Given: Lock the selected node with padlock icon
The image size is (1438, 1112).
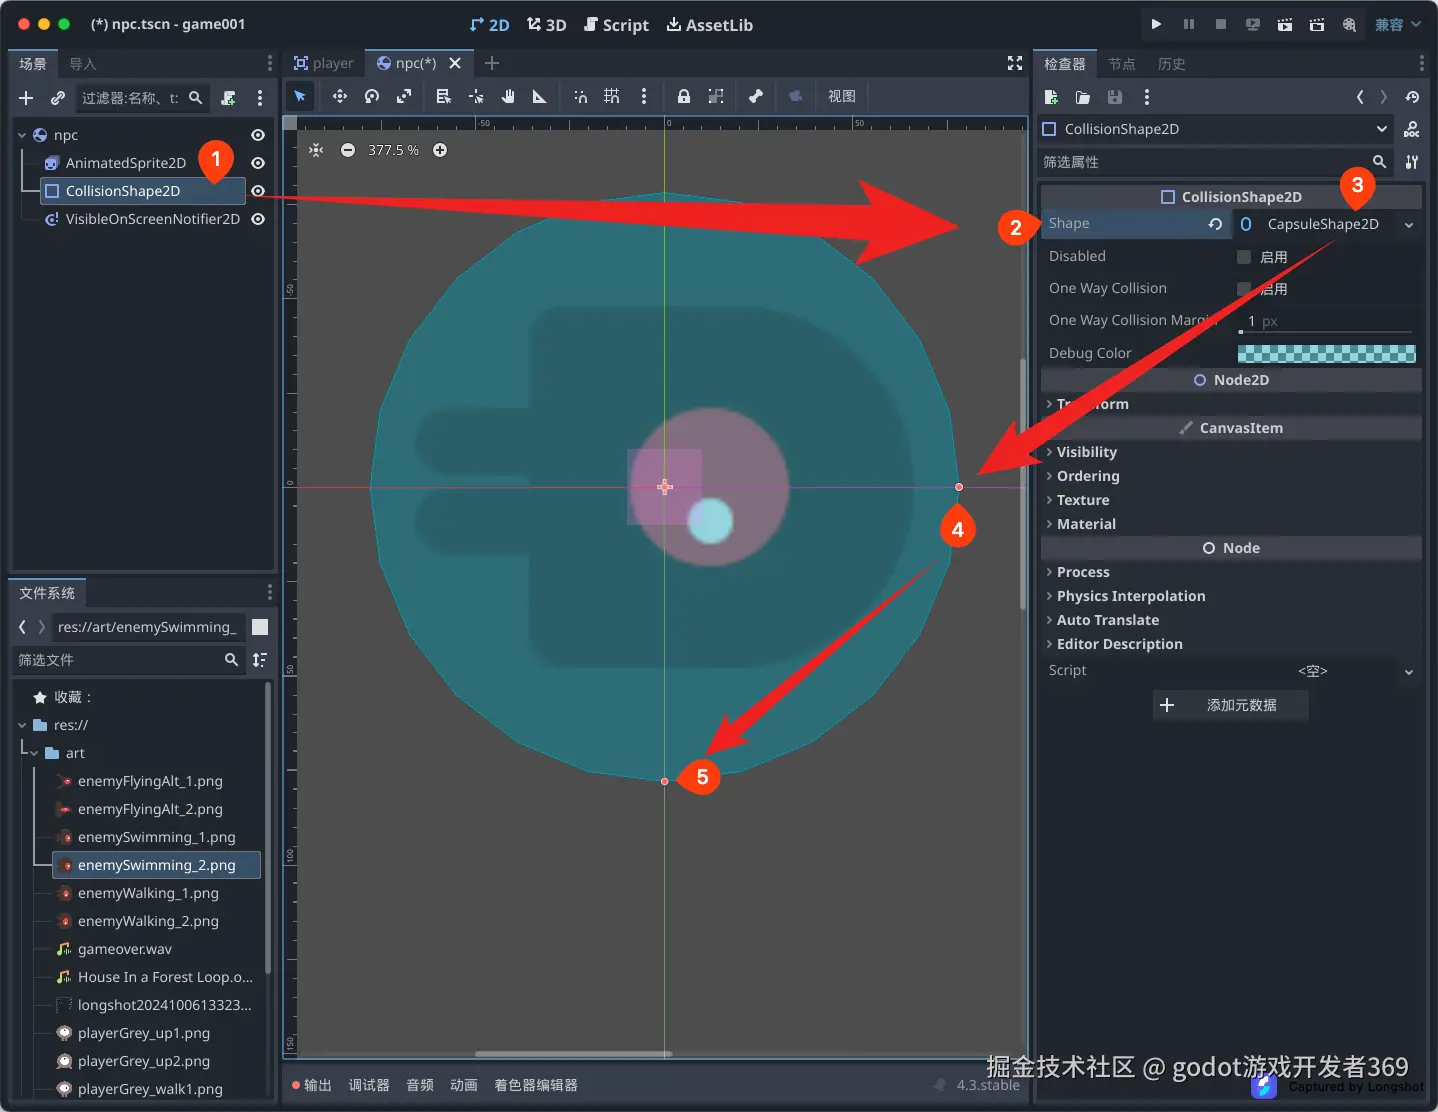Looking at the screenshot, I should click(684, 96).
